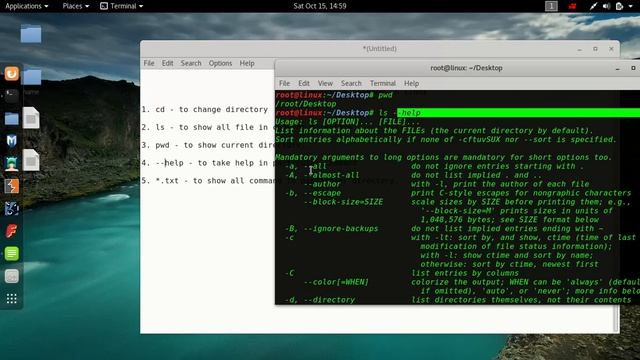The height and width of the screenshot is (360, 640).
Task: Open the Edit menu of the Untitled editor
Action: 167,63
